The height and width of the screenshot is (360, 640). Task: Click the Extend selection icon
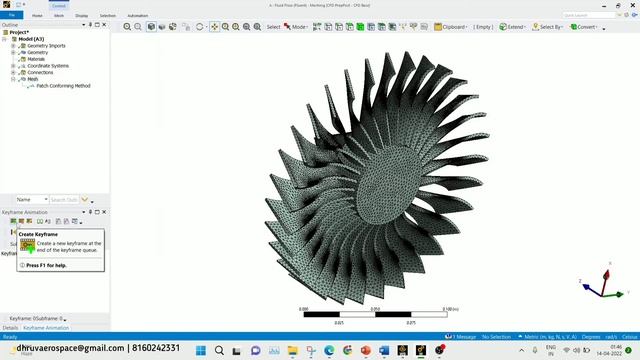click(503, 27)
